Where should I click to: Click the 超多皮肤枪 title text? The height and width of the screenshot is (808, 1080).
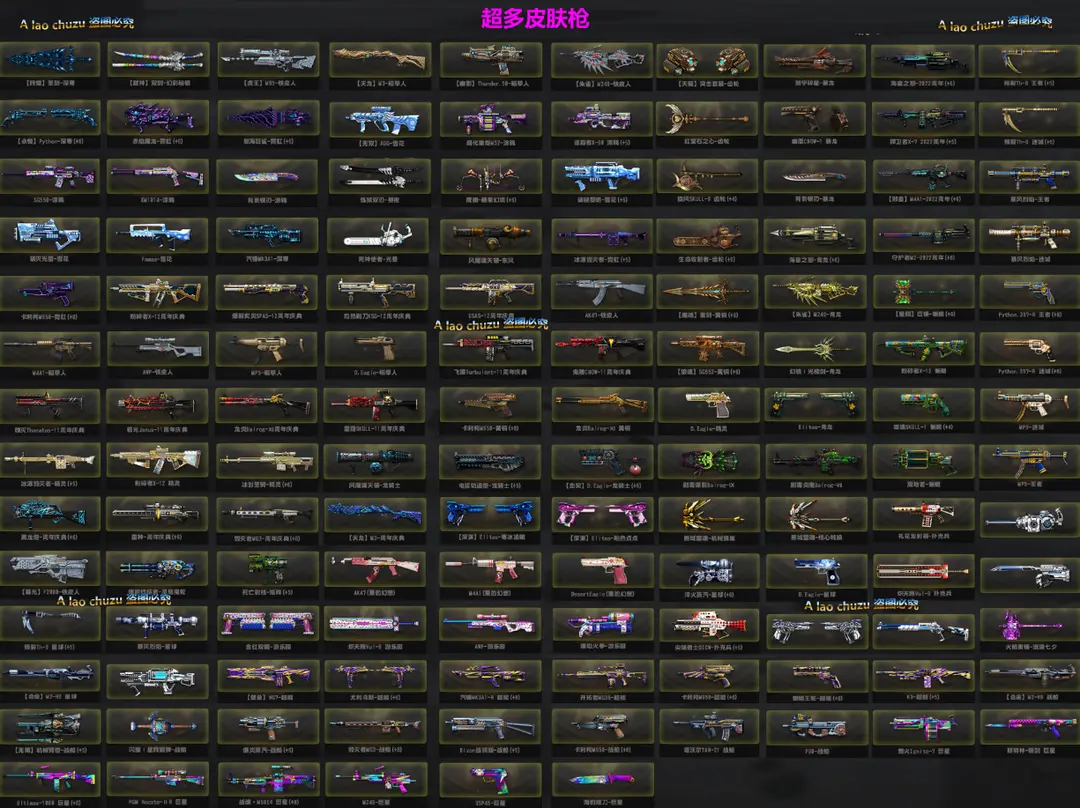(535, 19)
